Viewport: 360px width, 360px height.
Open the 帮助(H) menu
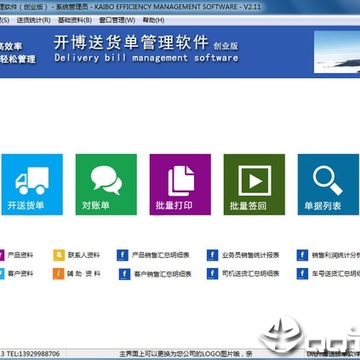[x=154, y=20]
